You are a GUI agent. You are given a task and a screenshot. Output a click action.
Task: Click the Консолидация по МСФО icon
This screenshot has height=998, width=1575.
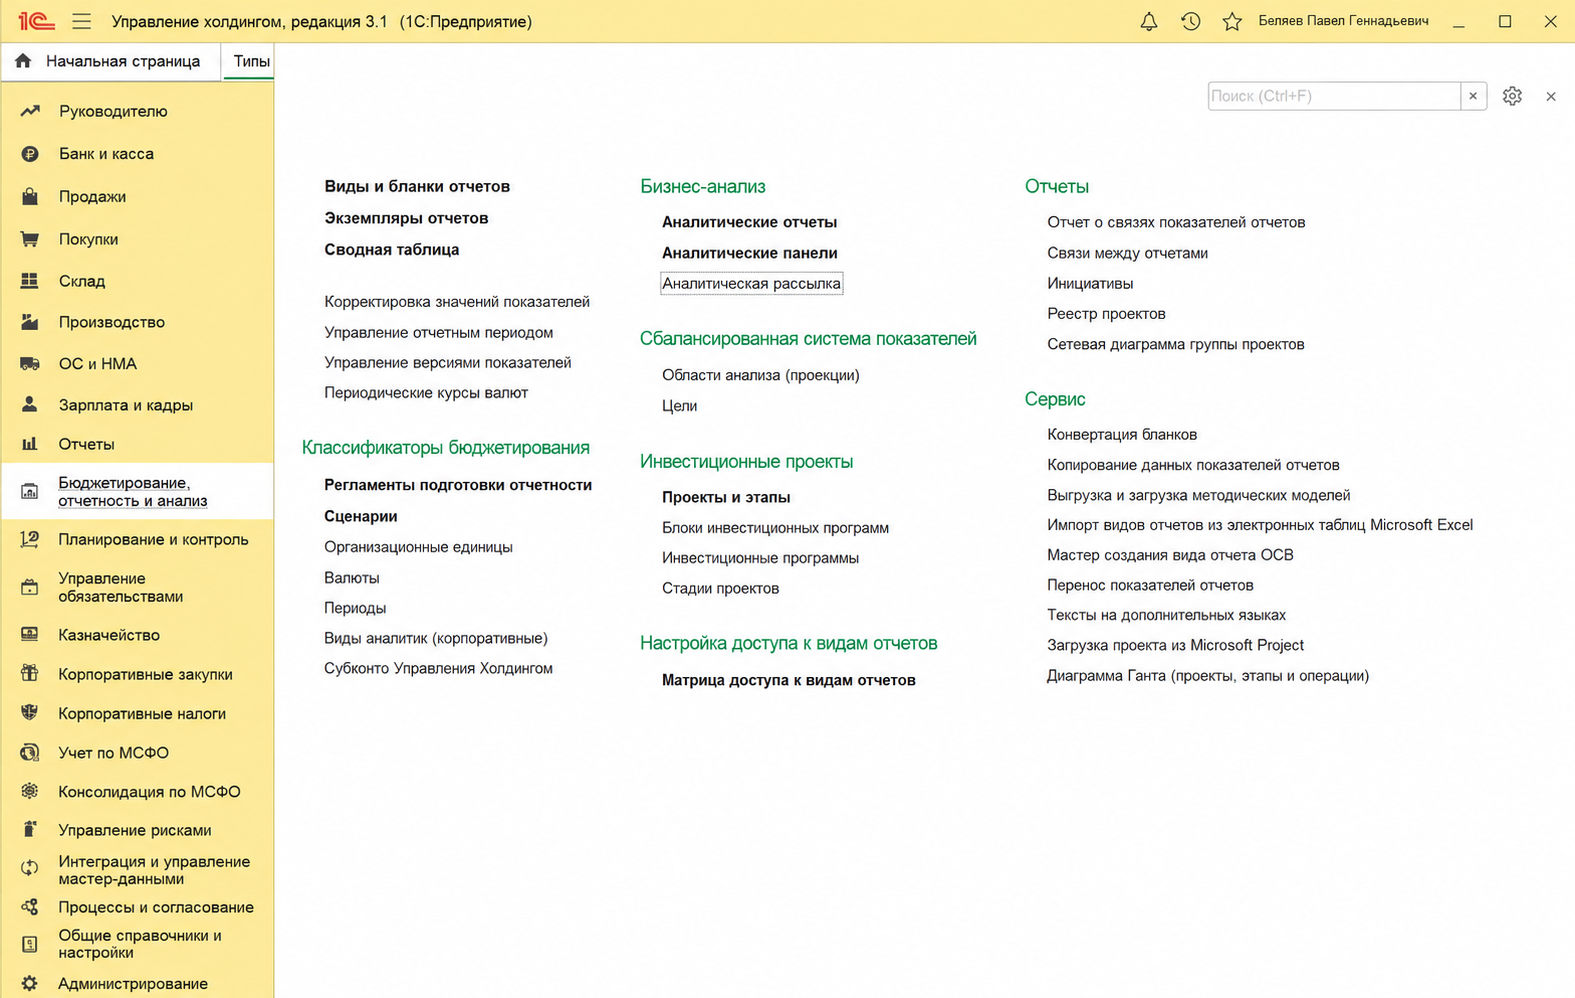pyautogui.click(x=30, y=791)
